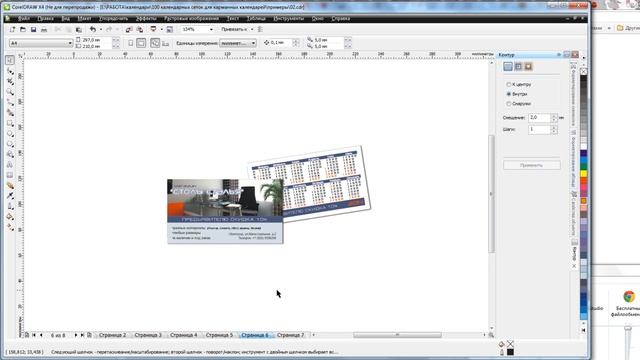Adjust the nudge offset 0,1 mm stepper

pyautogui.click(x=296, y=42)
